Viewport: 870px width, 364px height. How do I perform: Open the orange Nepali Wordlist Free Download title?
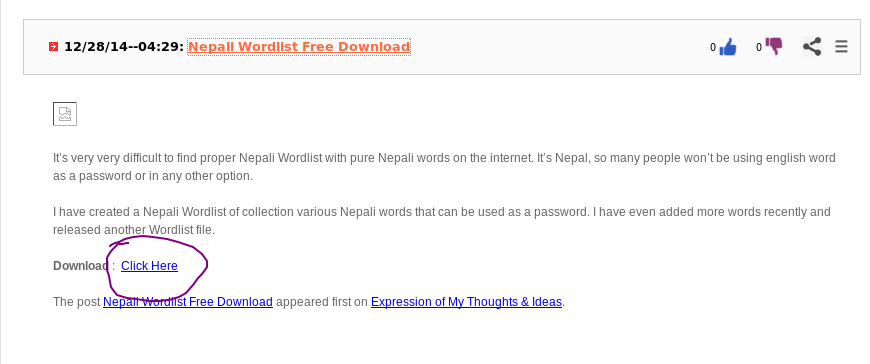pos(299,47)
